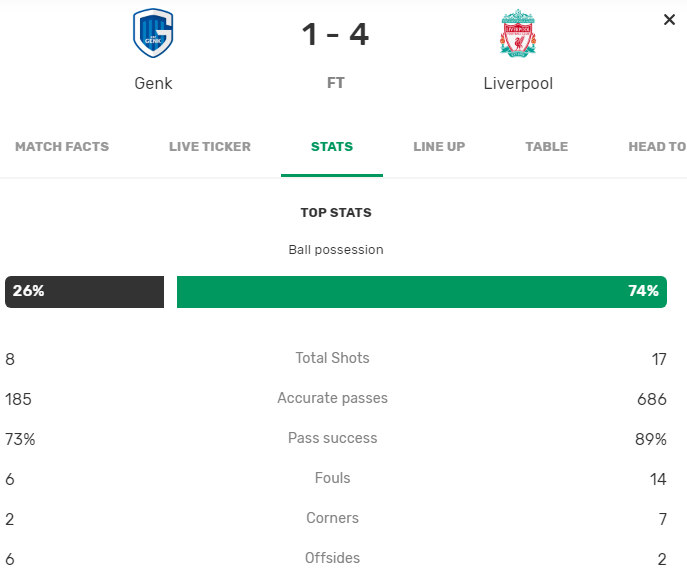This screenshot has width=687, height=581.
Task: Click the Genk team name
Action: coord(153,83)
